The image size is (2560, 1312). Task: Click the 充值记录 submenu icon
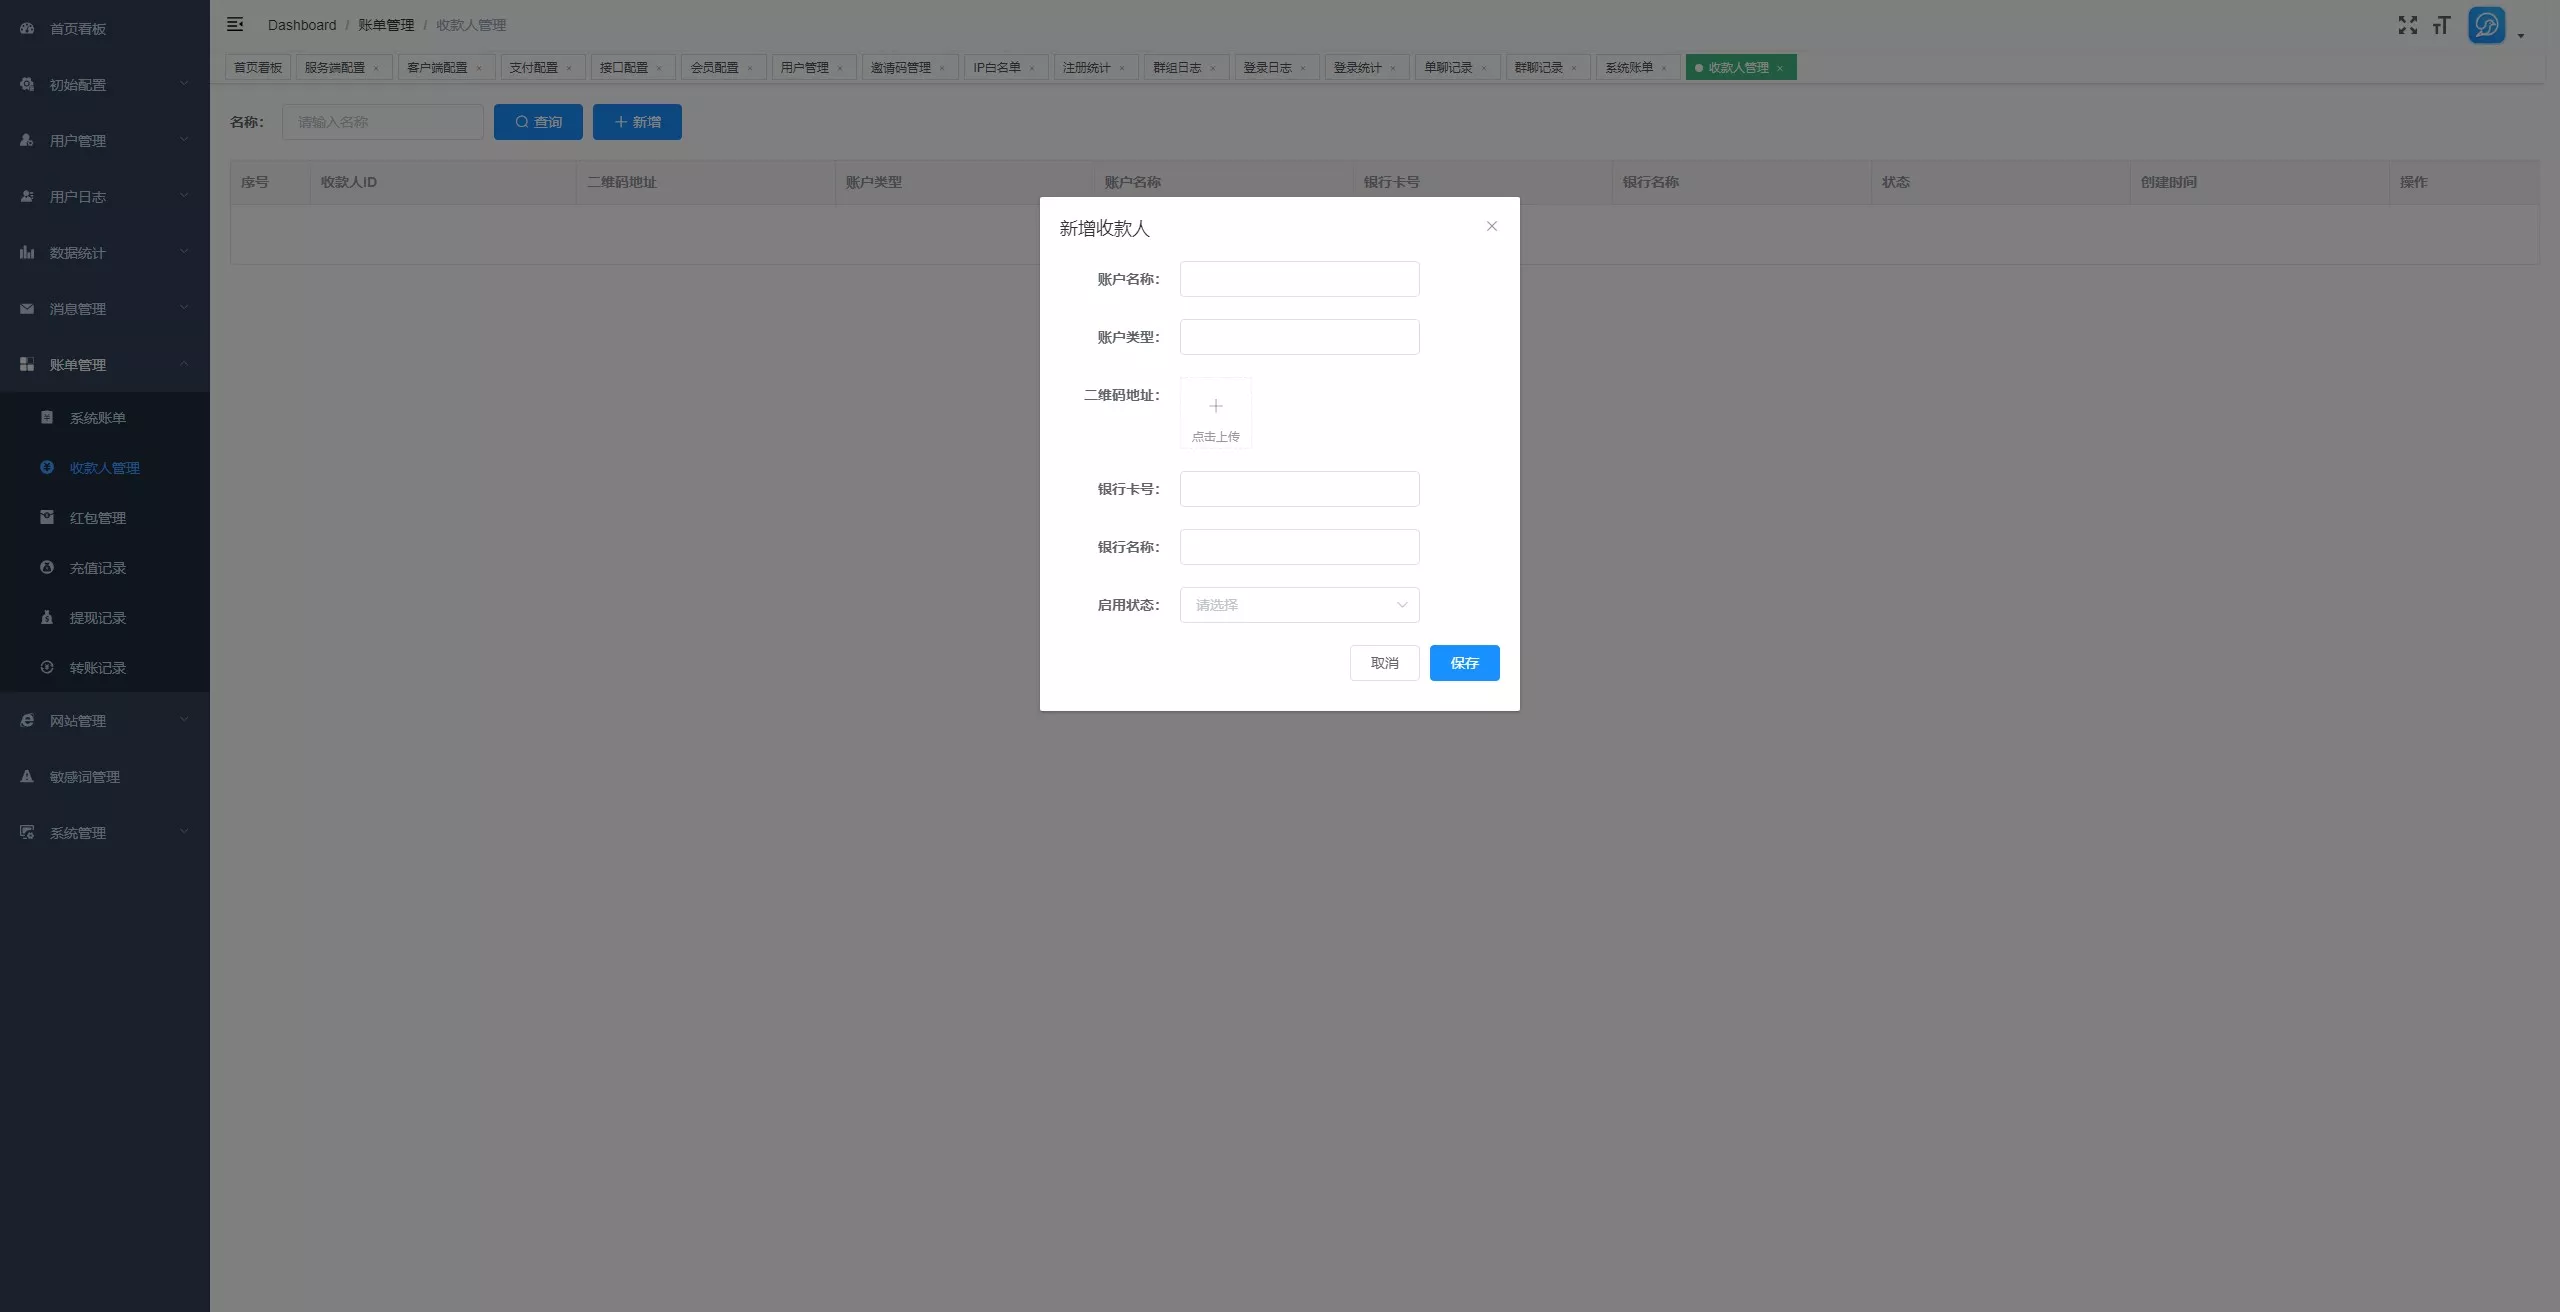tap(47, 567)
